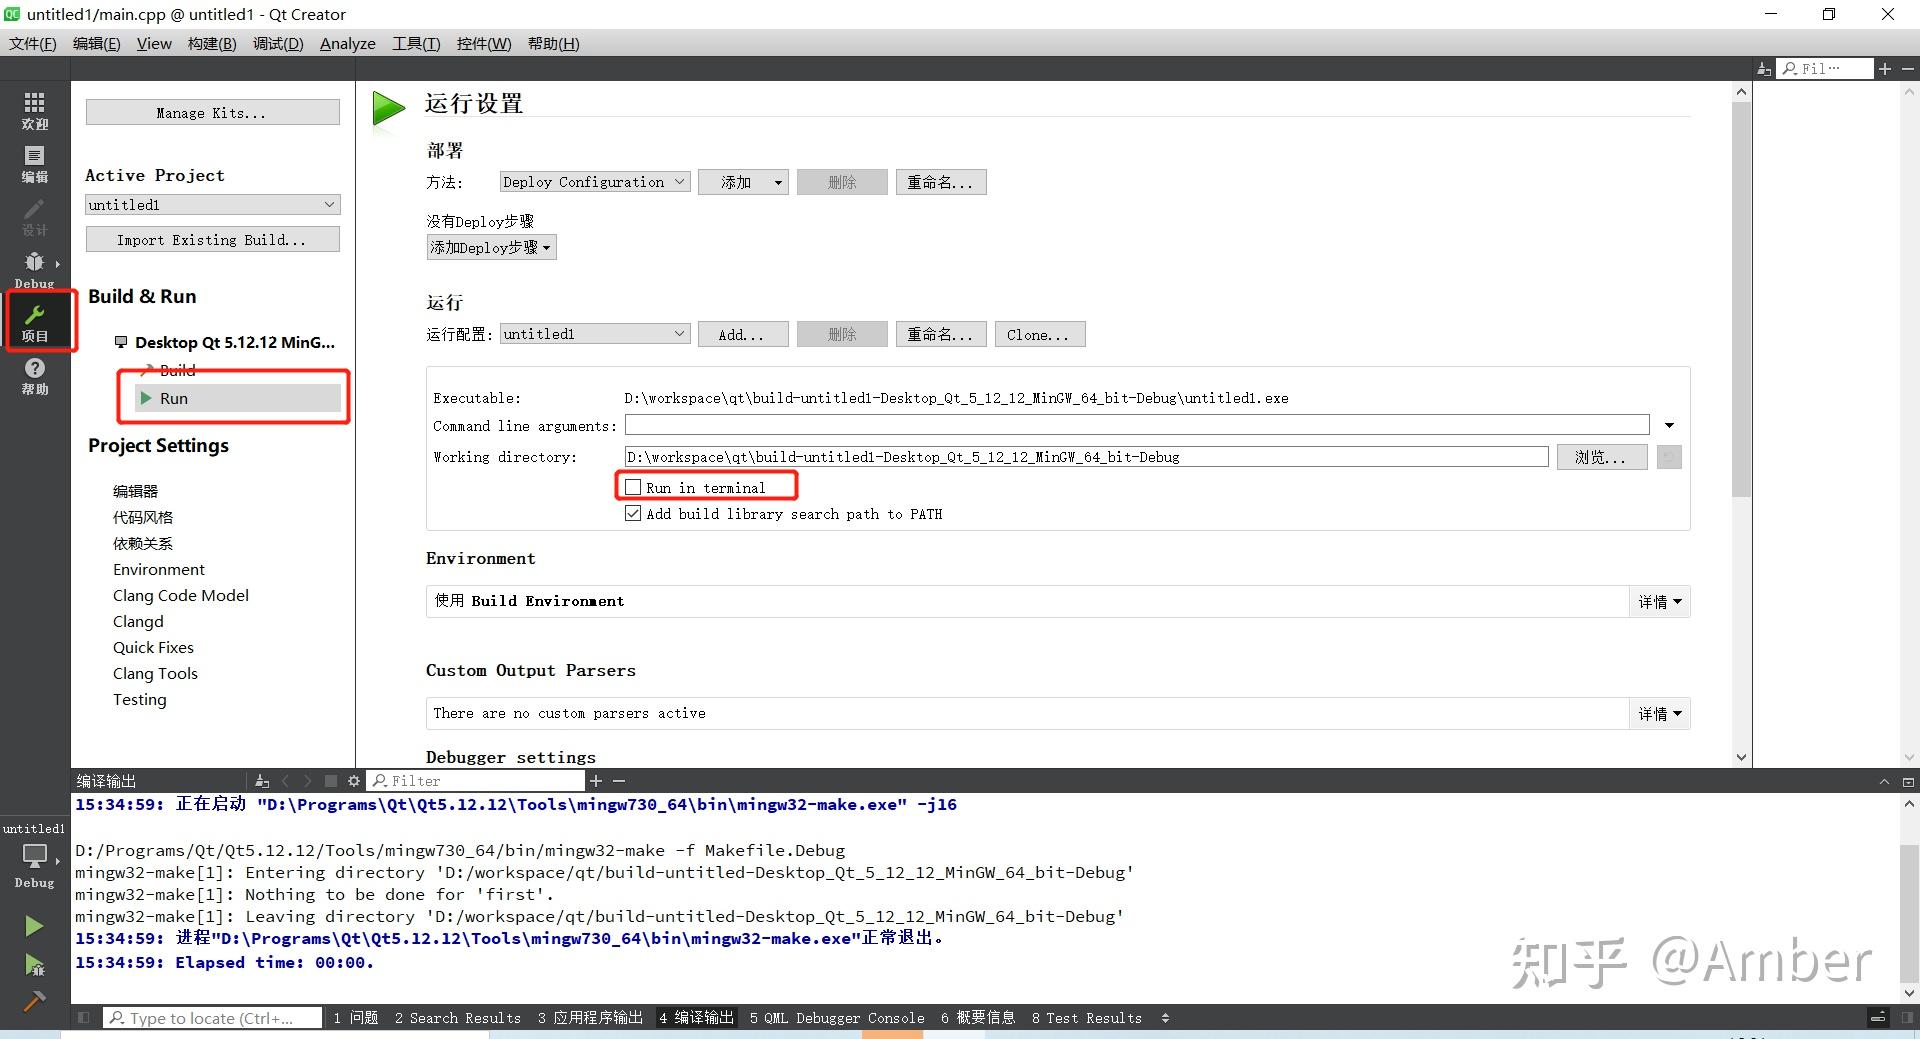This screenshot has height=1039, width=1920.
Task: Enable Run in terminal
Action: [x=633, y=487]
